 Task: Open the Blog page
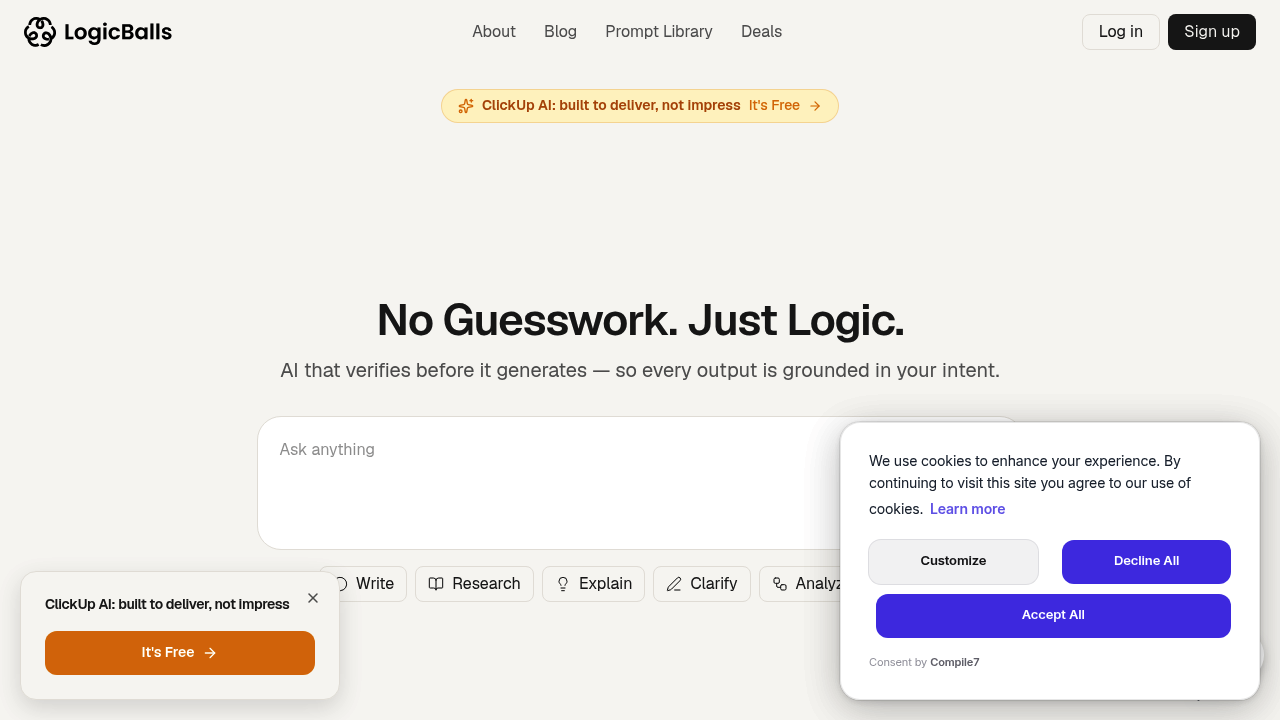560,32
